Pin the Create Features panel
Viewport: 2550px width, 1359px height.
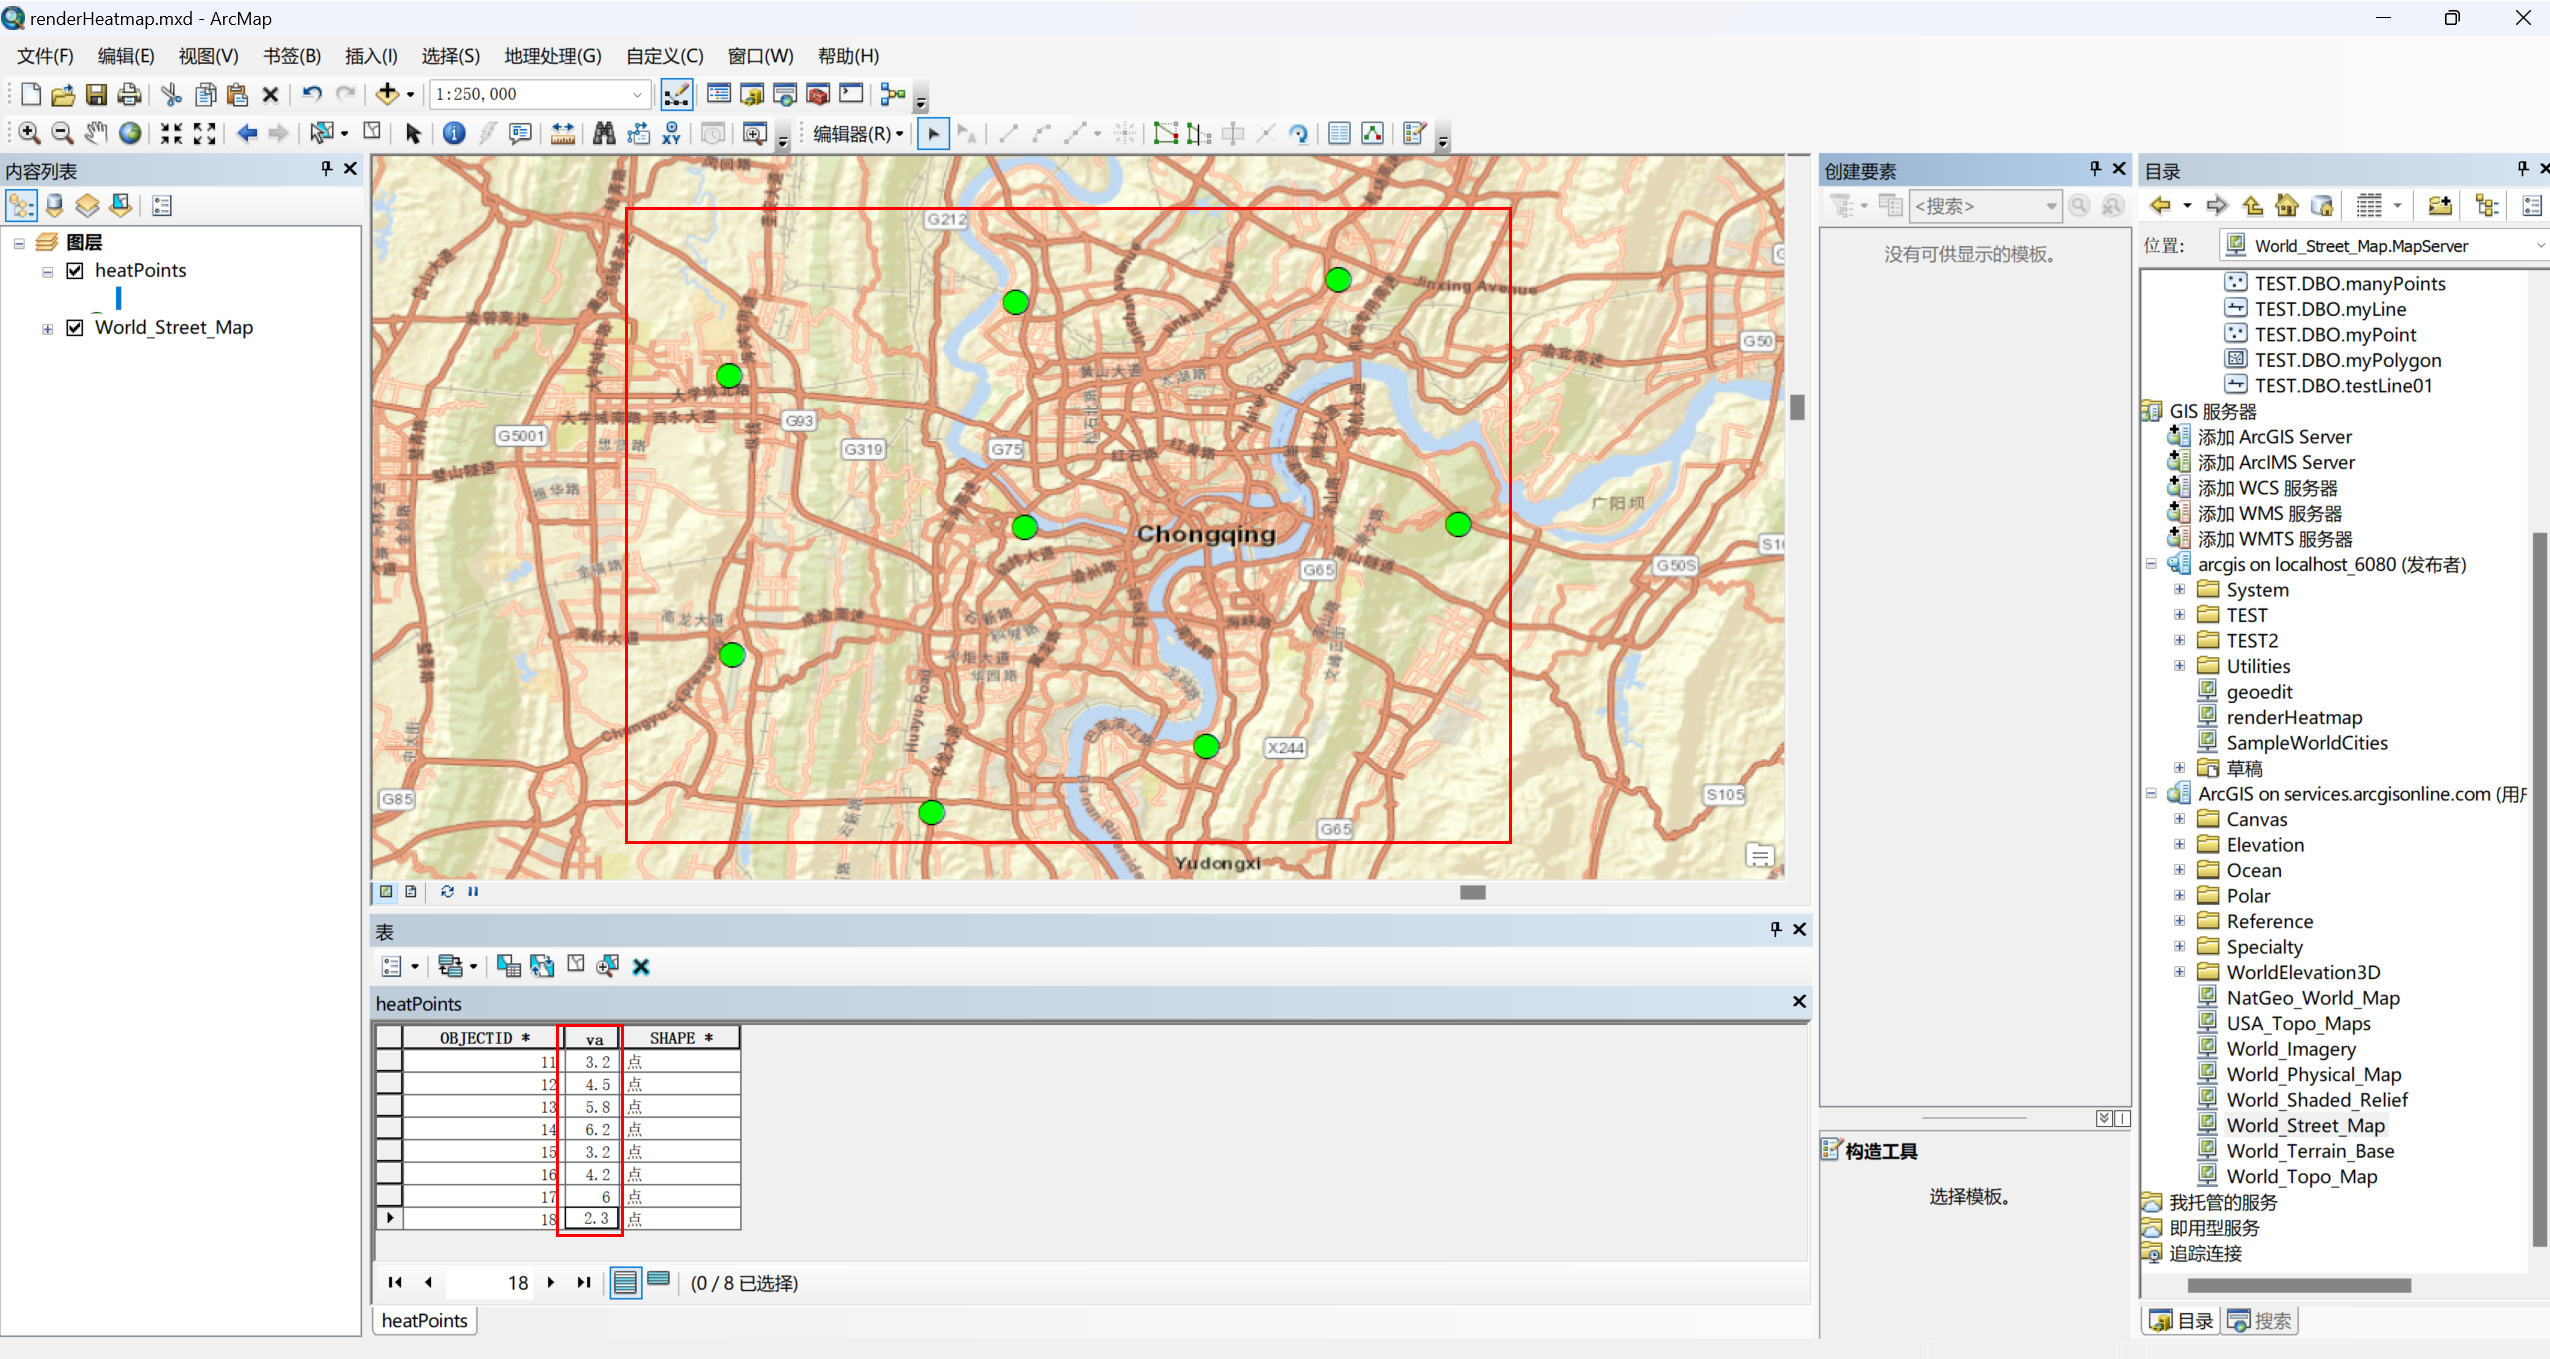click(2095, 169)
